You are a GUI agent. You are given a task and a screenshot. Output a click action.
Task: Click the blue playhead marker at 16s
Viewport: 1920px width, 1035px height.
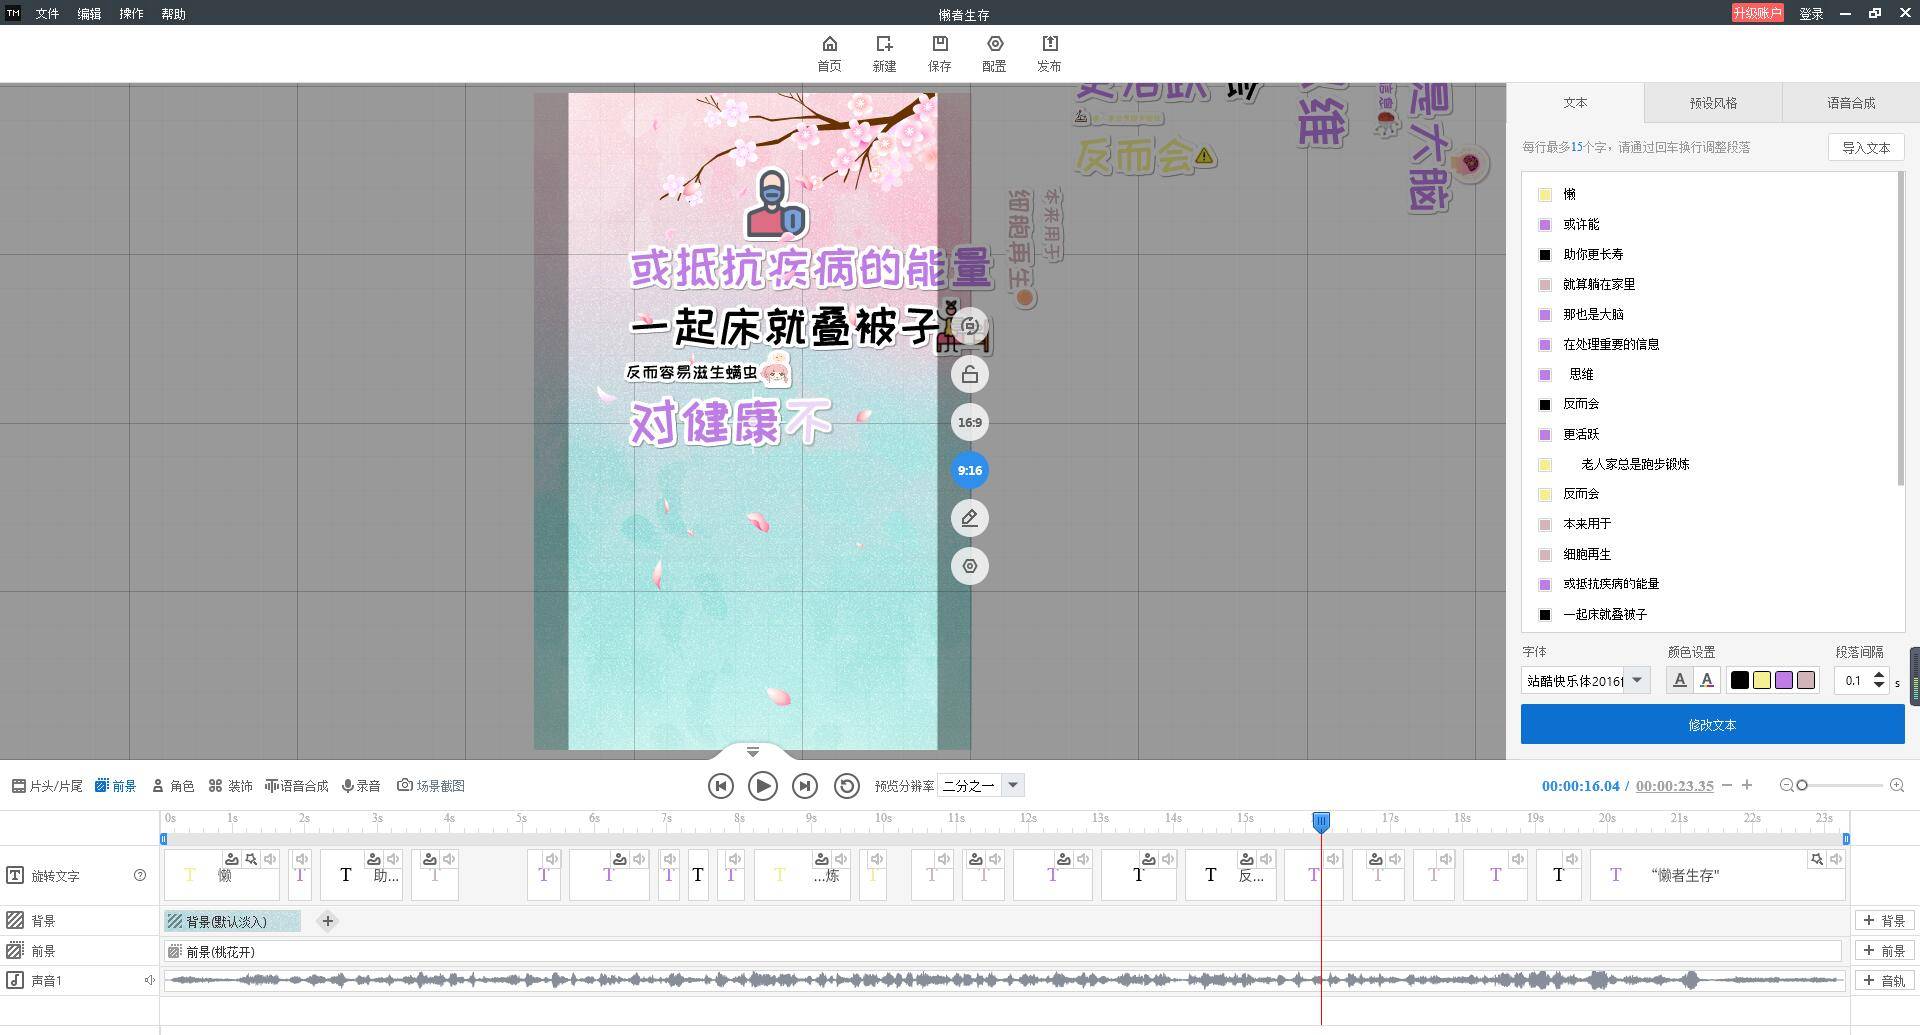coord(1321,822)
